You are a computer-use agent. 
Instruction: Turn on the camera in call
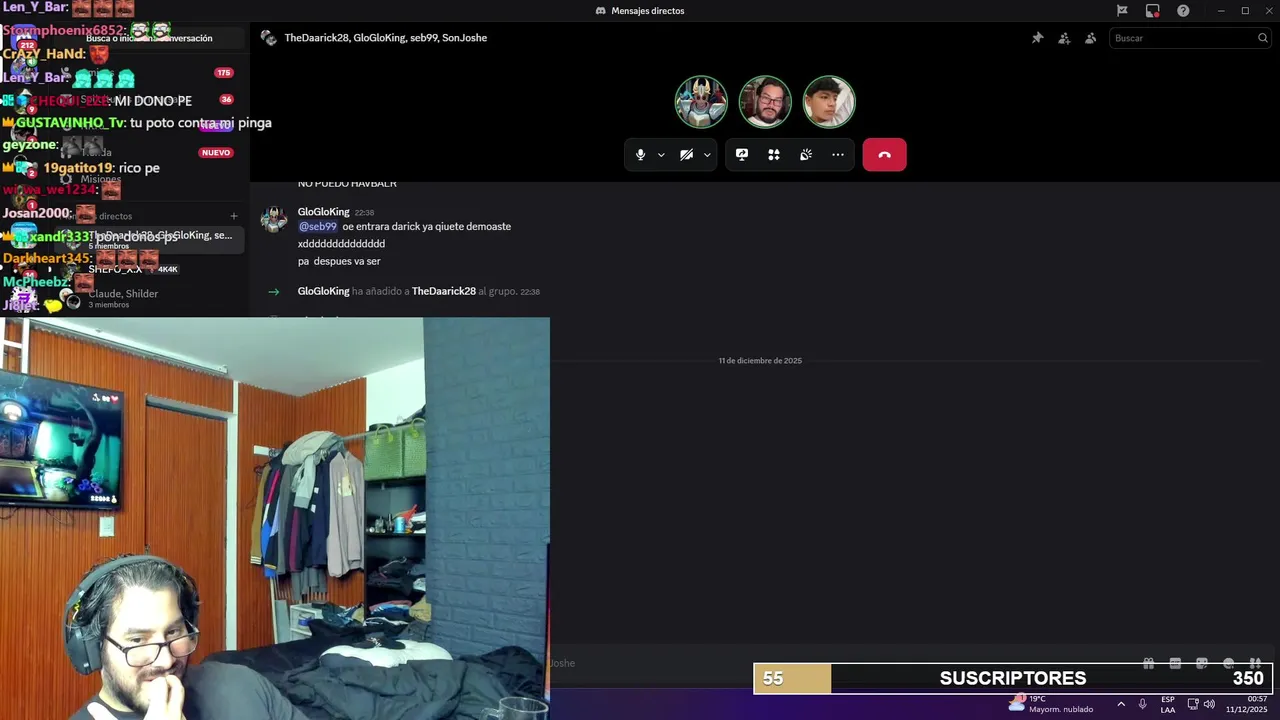point(686,155)
